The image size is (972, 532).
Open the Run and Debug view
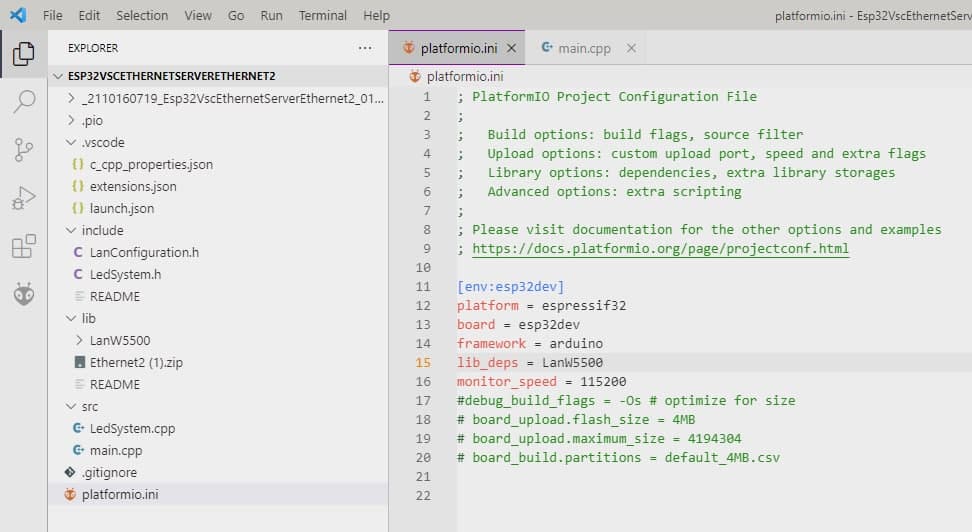(24, 198)
